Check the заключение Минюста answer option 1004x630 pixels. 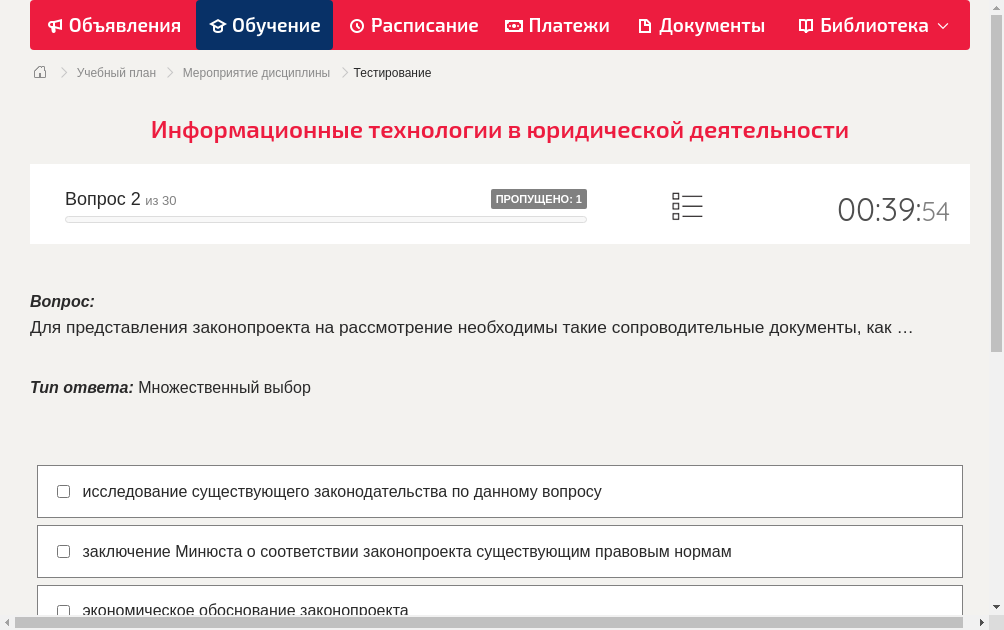(x=63, y=551)
